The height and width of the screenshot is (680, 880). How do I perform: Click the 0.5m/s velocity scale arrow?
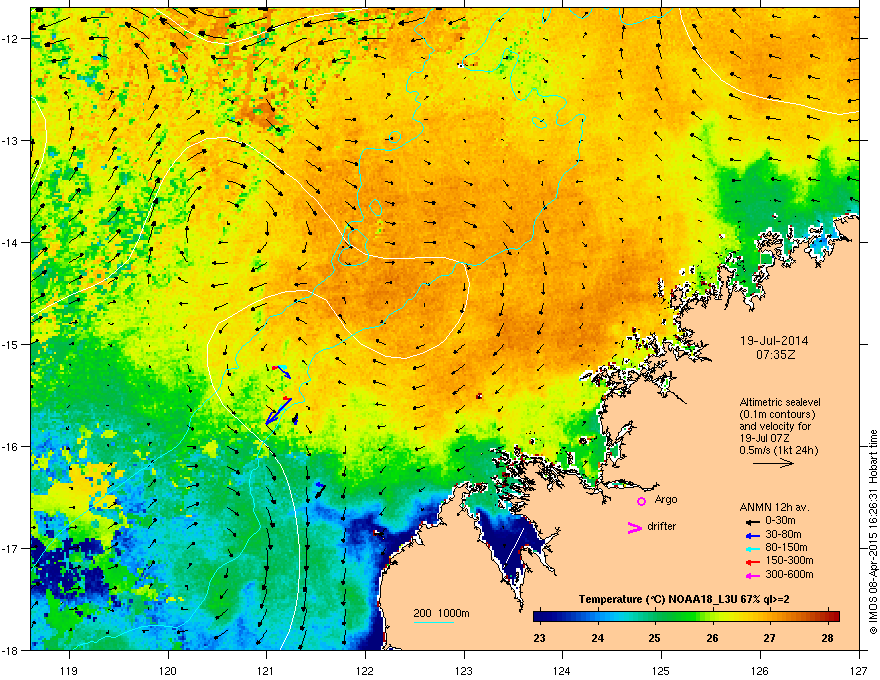[773, 463]
